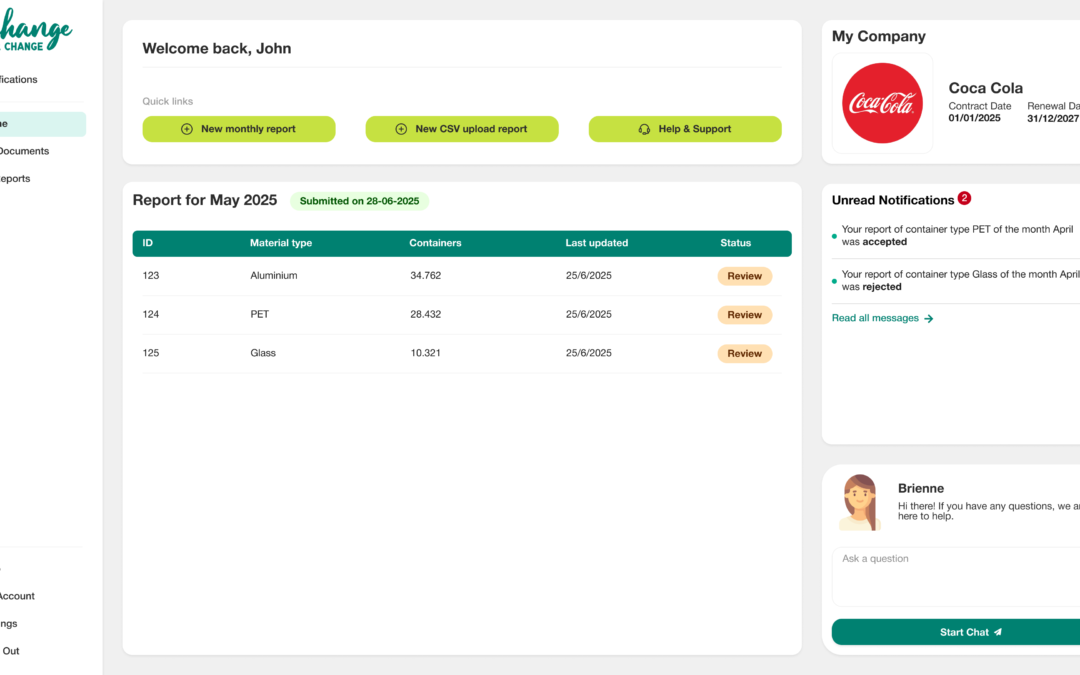Select the 'Status' column header
The image size is (1080, 675).
736,243
